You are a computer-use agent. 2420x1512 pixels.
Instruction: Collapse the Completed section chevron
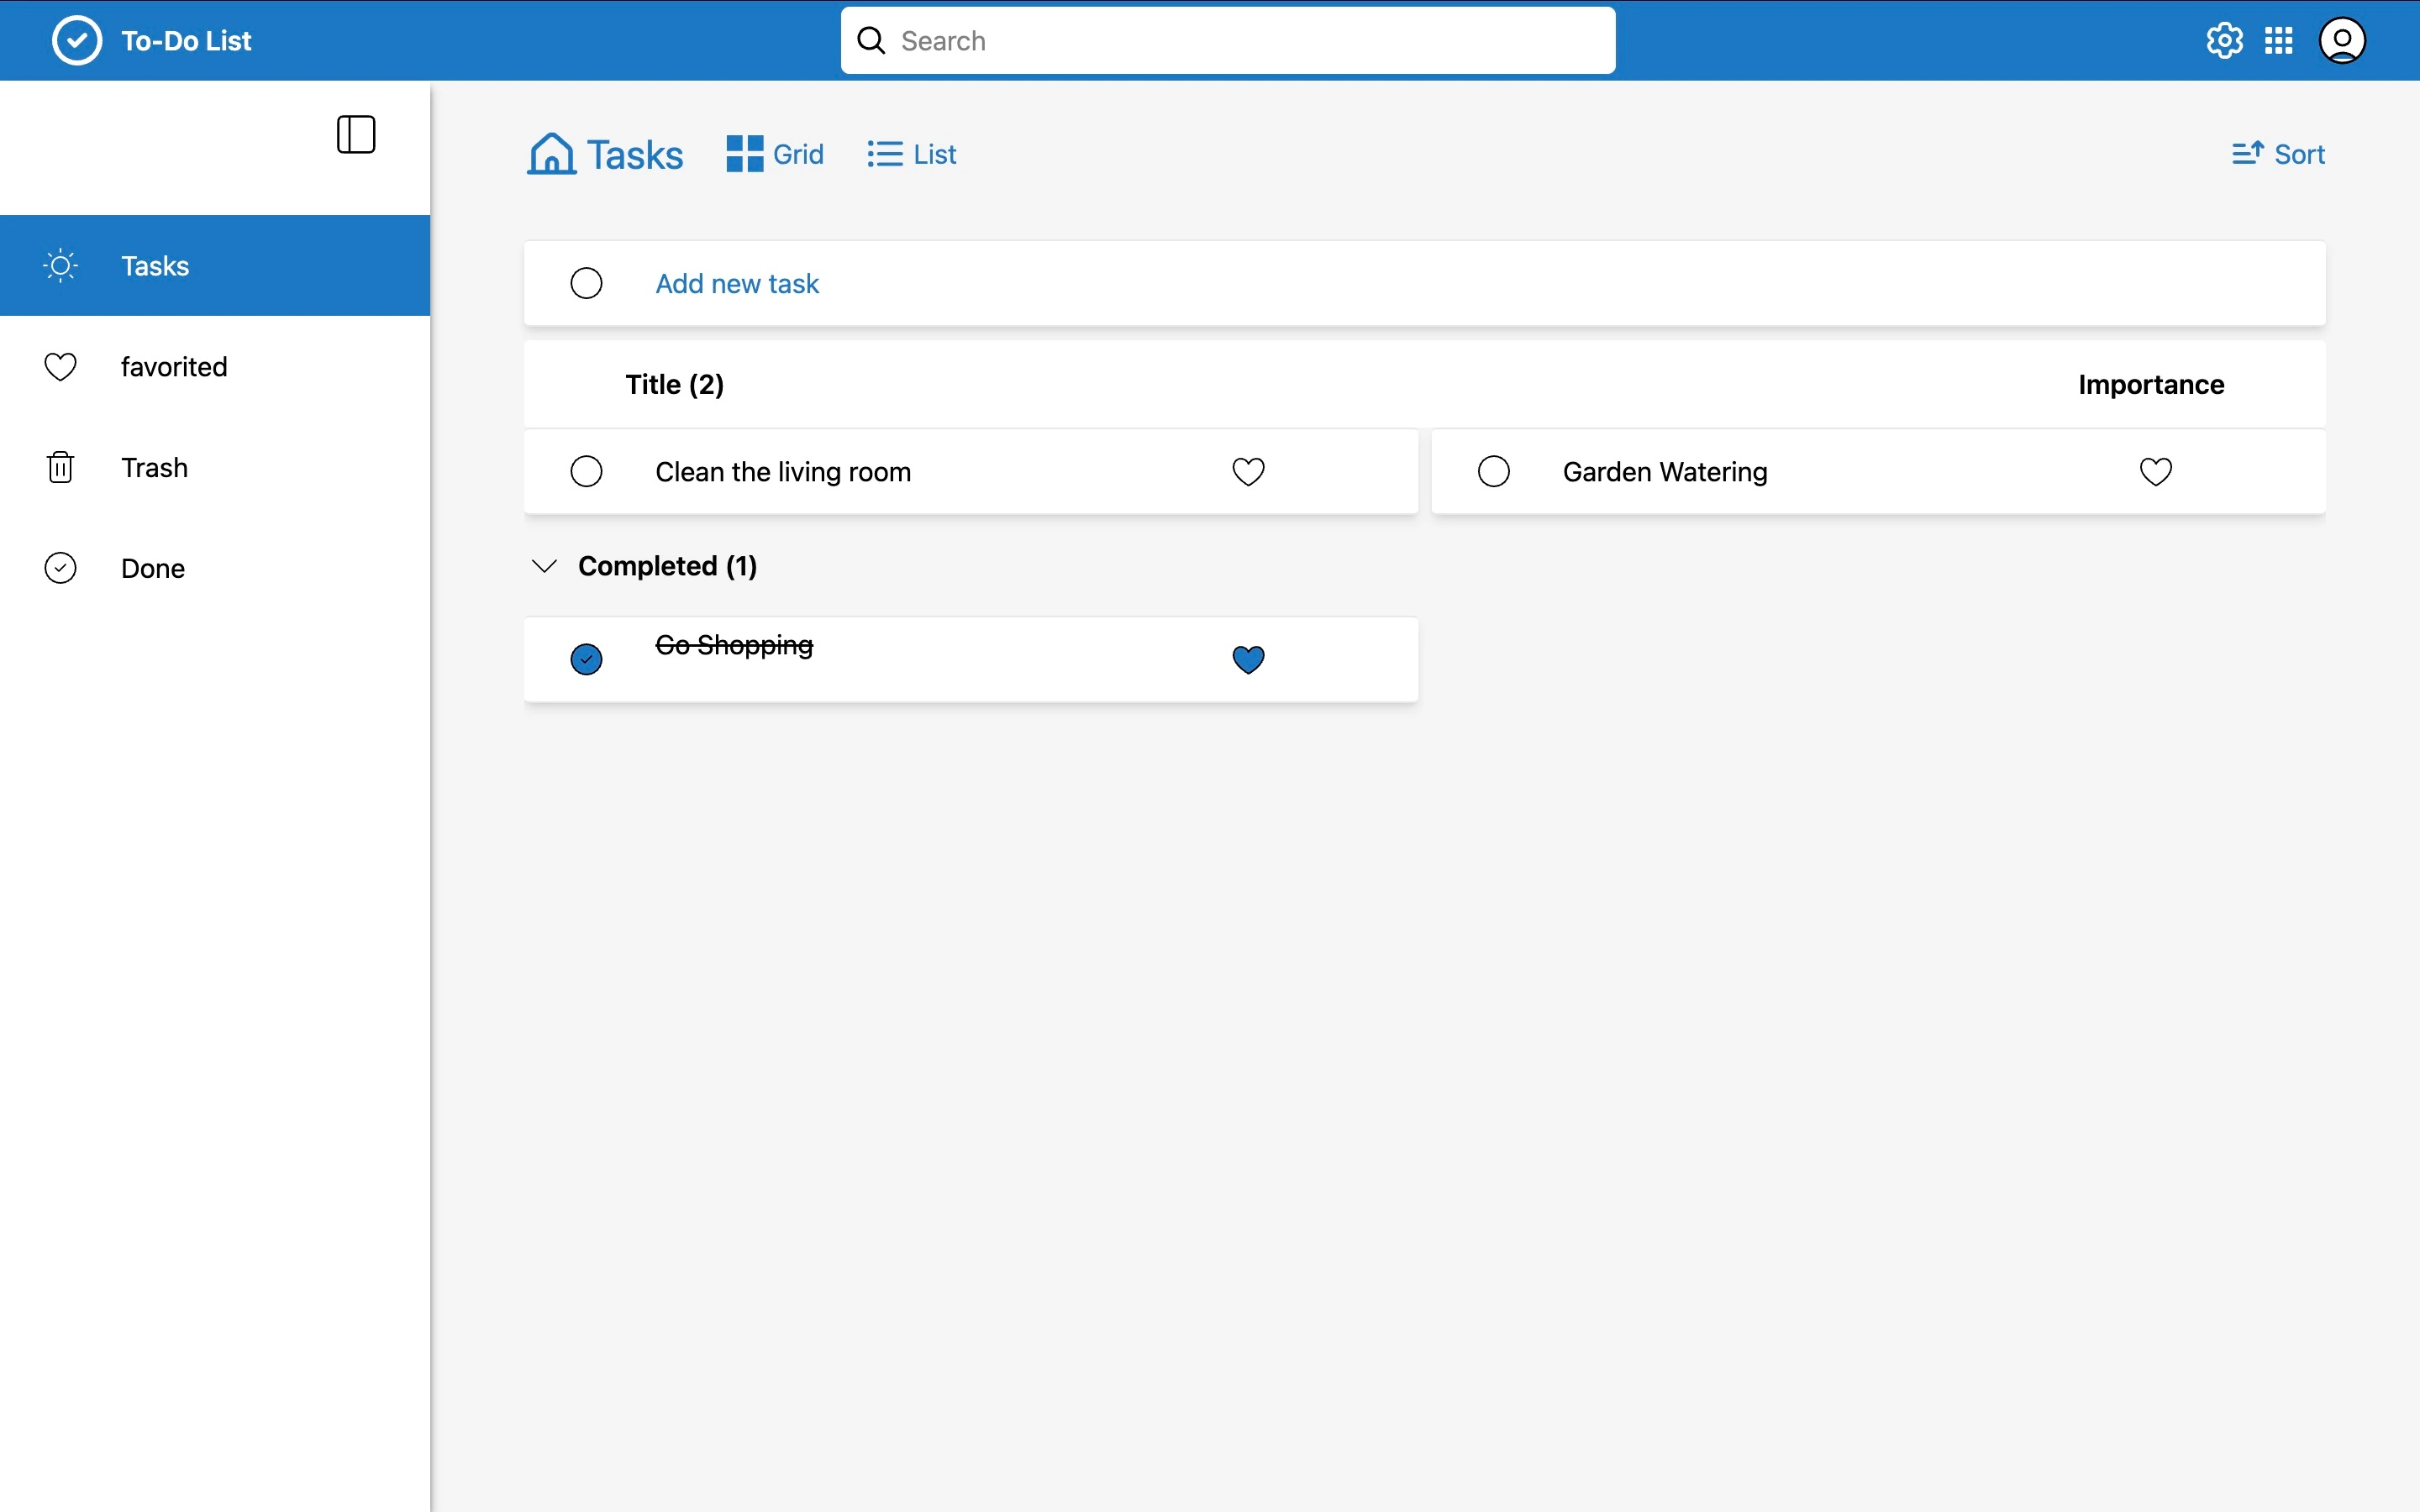544,566
